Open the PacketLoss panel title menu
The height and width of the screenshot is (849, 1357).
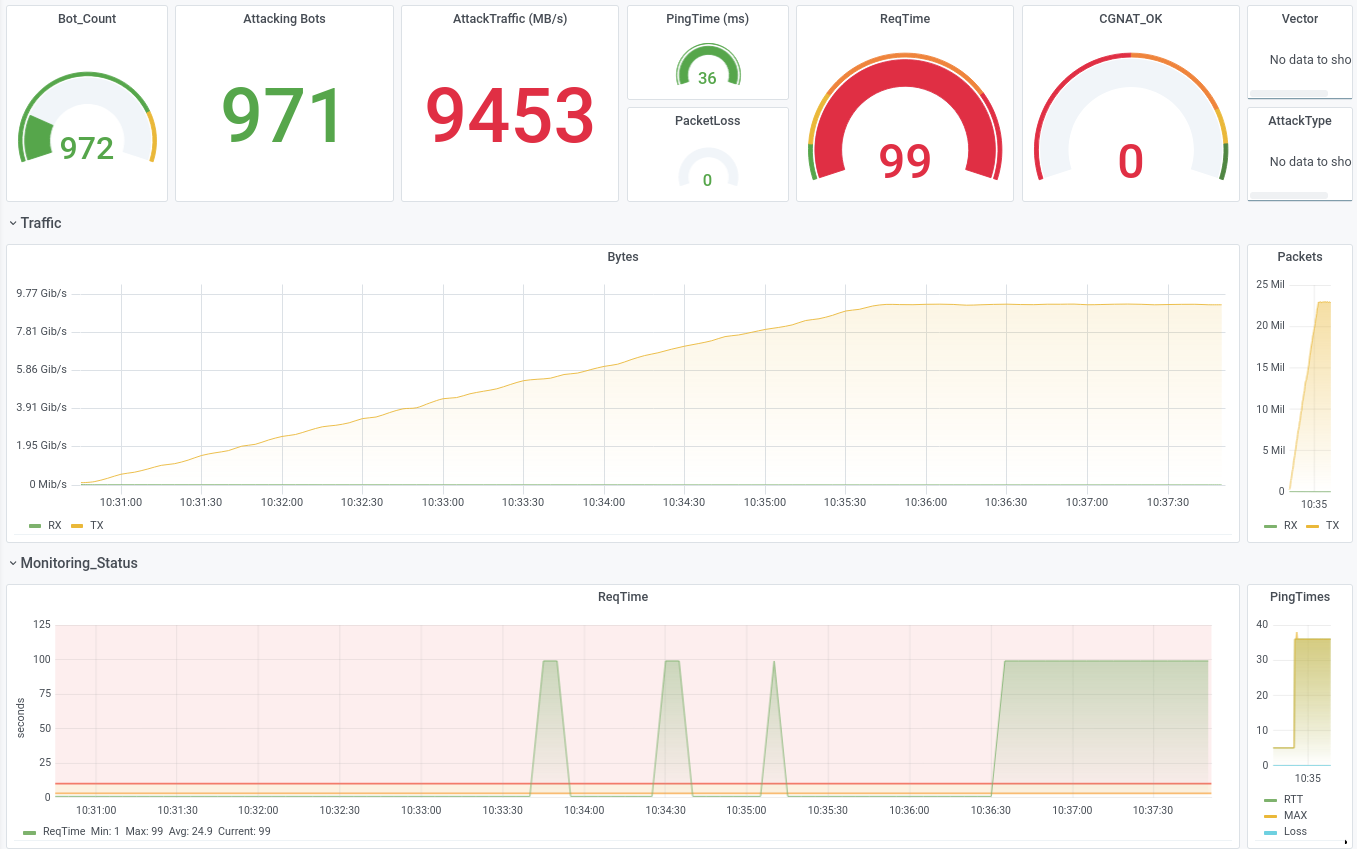coord(707,121)
